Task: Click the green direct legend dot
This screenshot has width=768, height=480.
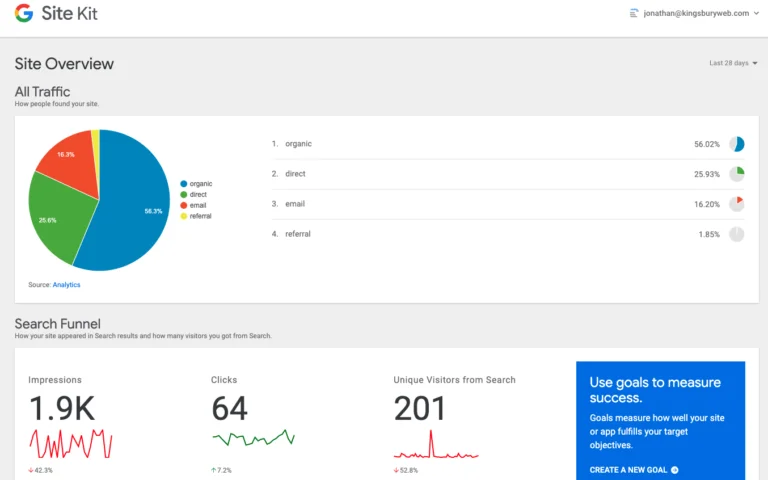Action: click(184, 194)
